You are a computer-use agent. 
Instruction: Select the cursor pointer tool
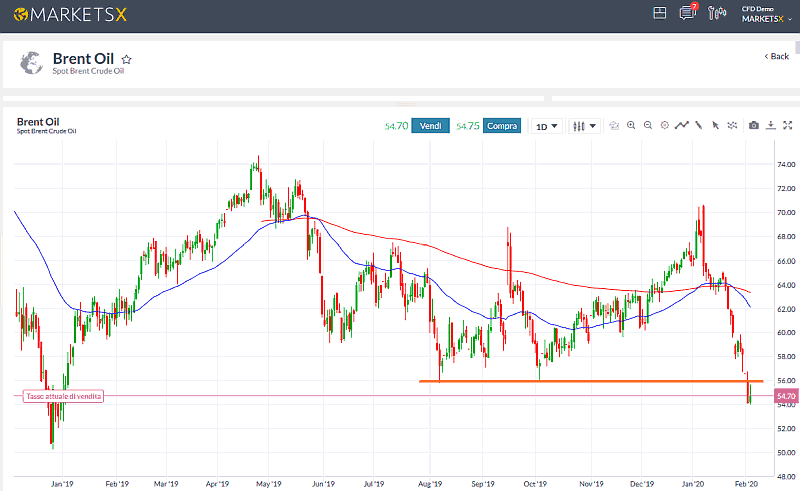715,126
